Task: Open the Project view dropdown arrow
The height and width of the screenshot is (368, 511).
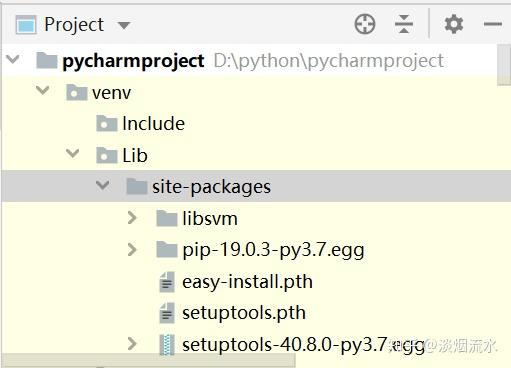Action: (124, 25)
